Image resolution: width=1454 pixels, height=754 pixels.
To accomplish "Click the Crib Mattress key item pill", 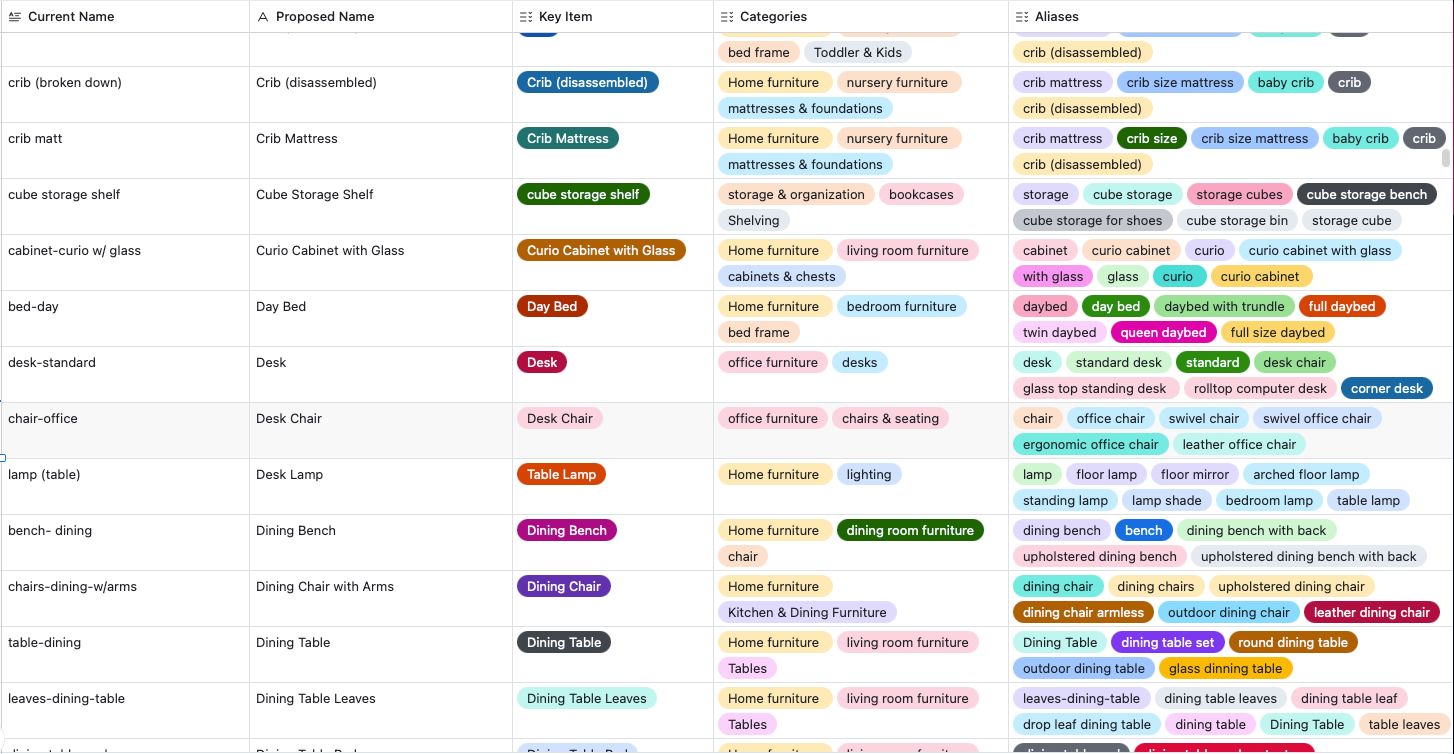I will pos(567,138).
